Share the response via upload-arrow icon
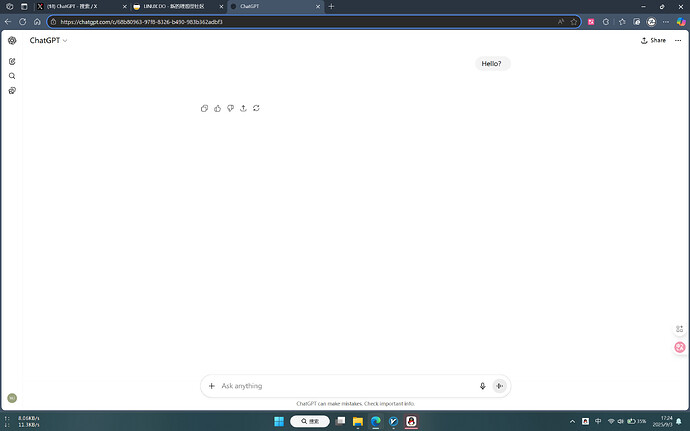Viewport: 690px width, 431px height. pyautogui.click(x=243, y=108)
